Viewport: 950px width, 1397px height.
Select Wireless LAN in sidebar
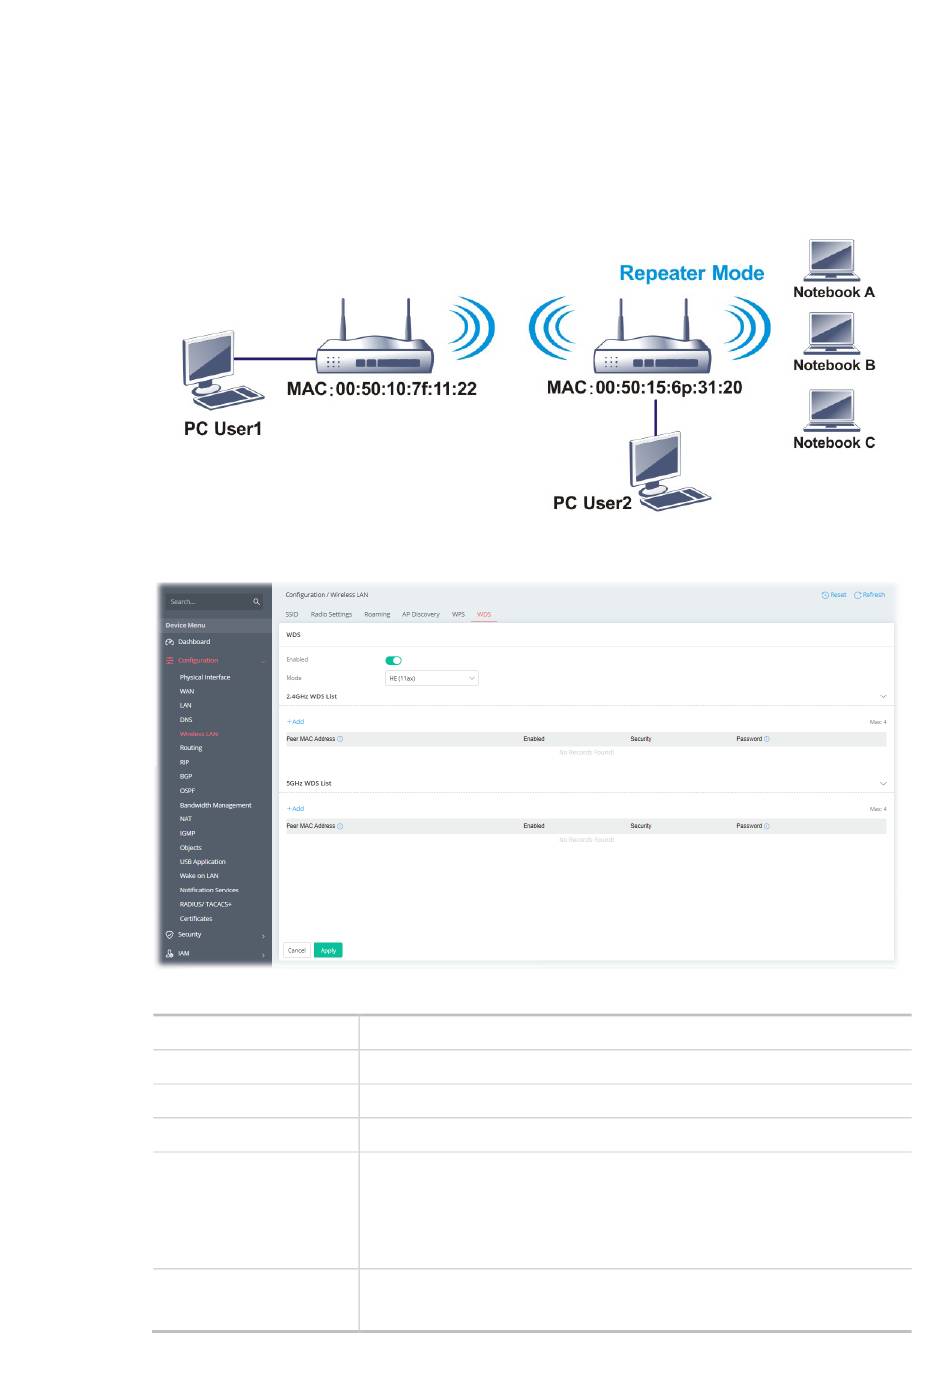[x=199, y=734]
